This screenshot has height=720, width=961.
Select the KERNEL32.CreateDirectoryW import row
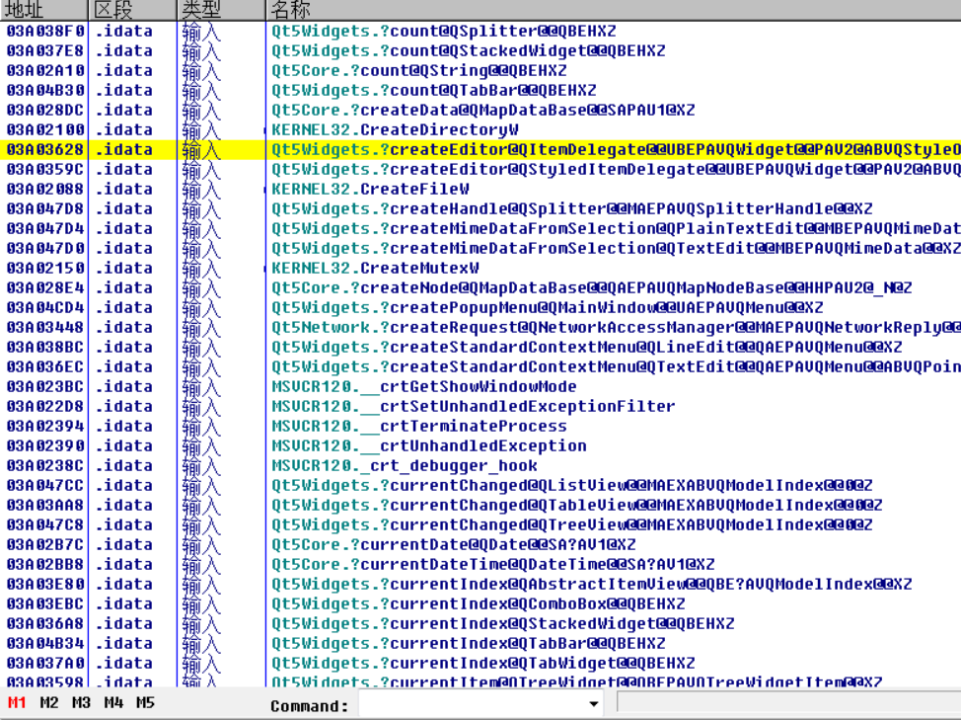point(395,130)
